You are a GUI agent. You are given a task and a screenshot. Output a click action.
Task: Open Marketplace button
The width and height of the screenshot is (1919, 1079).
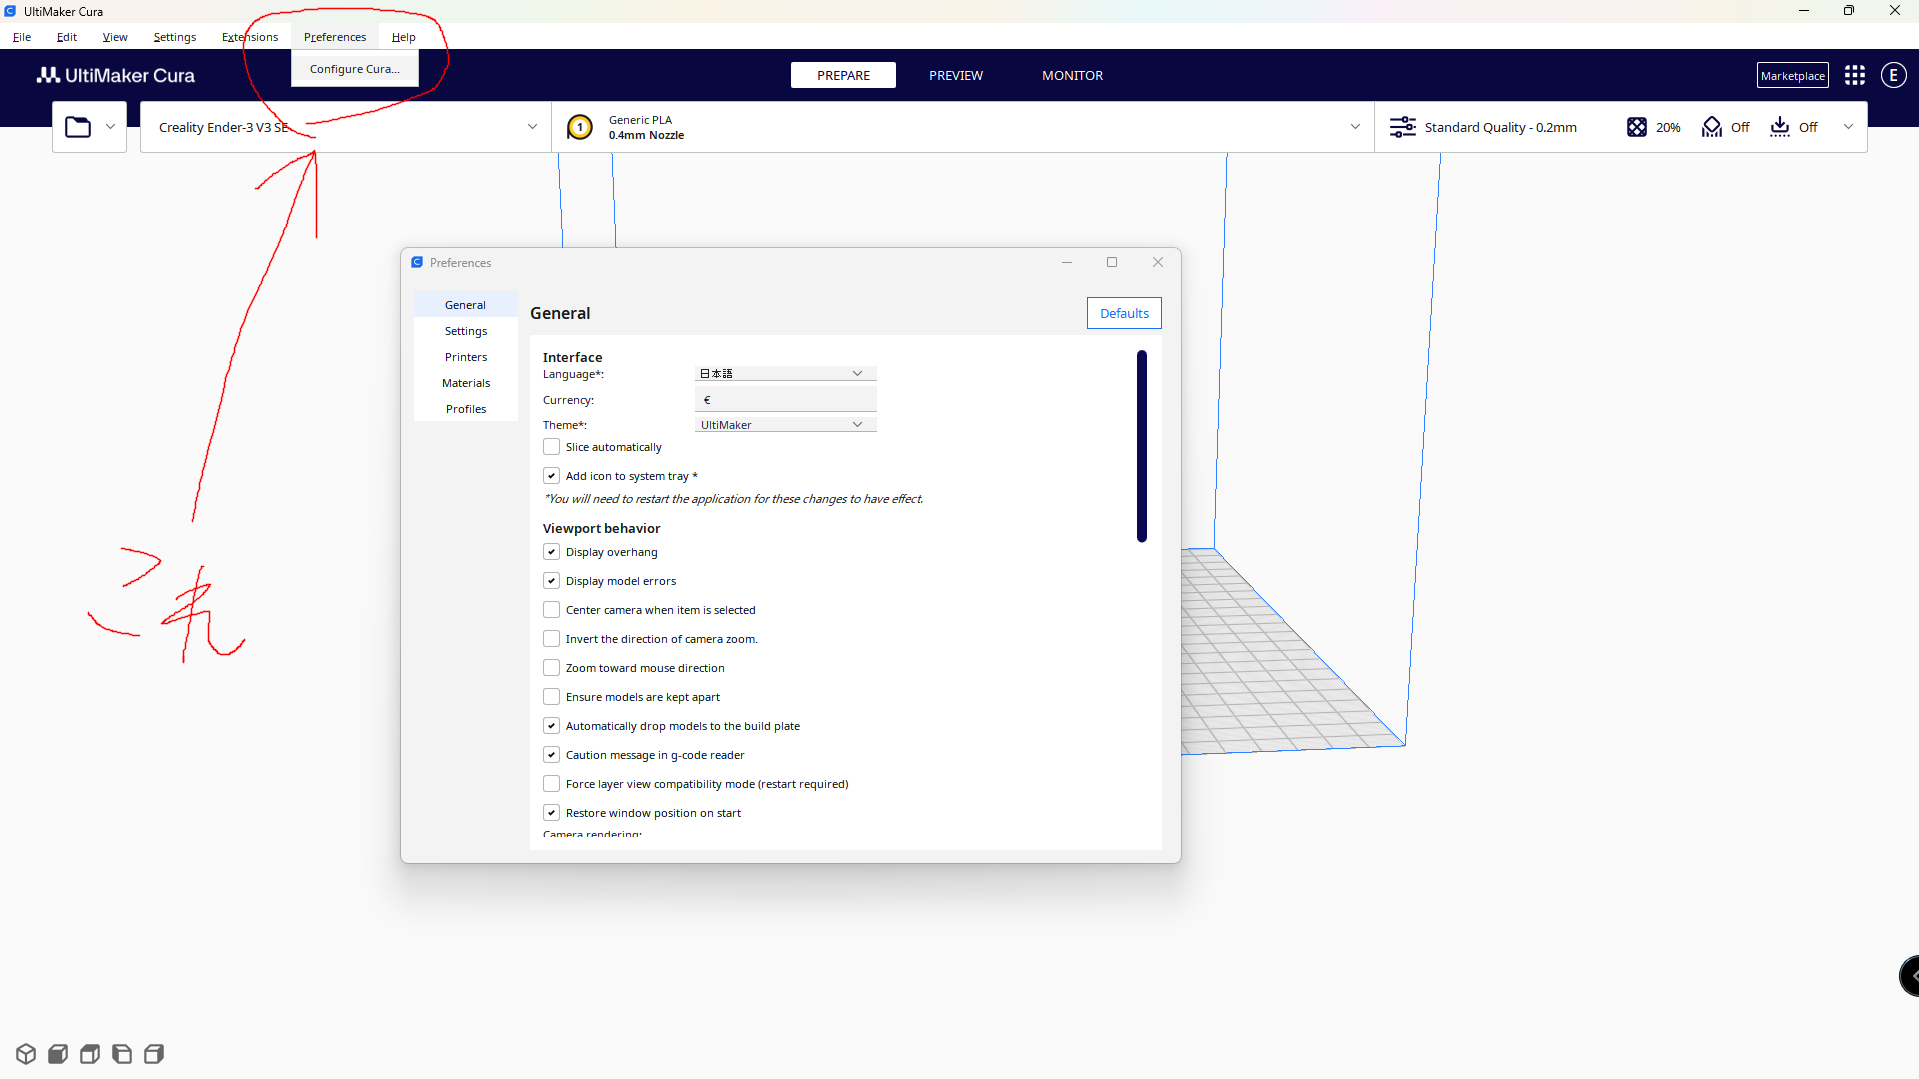click(1793, 75)
